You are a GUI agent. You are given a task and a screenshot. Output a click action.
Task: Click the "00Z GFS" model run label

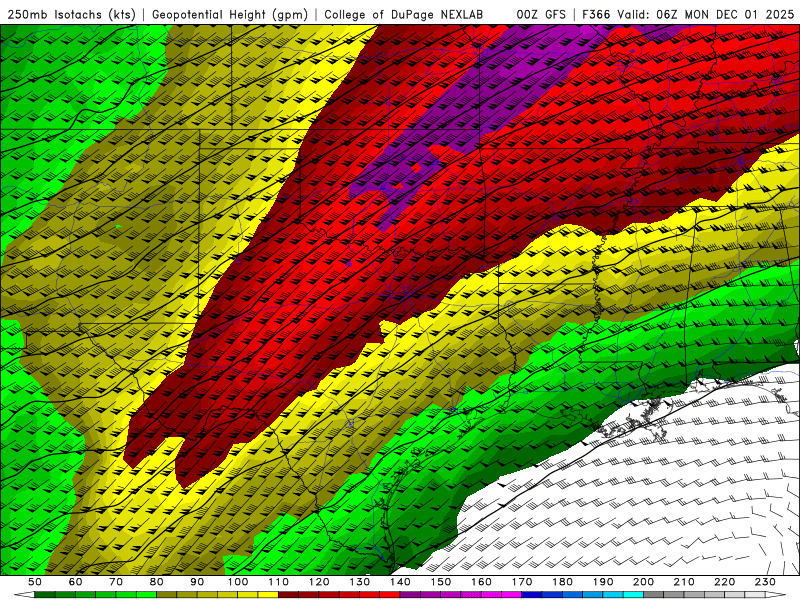[x=541, y=14]
